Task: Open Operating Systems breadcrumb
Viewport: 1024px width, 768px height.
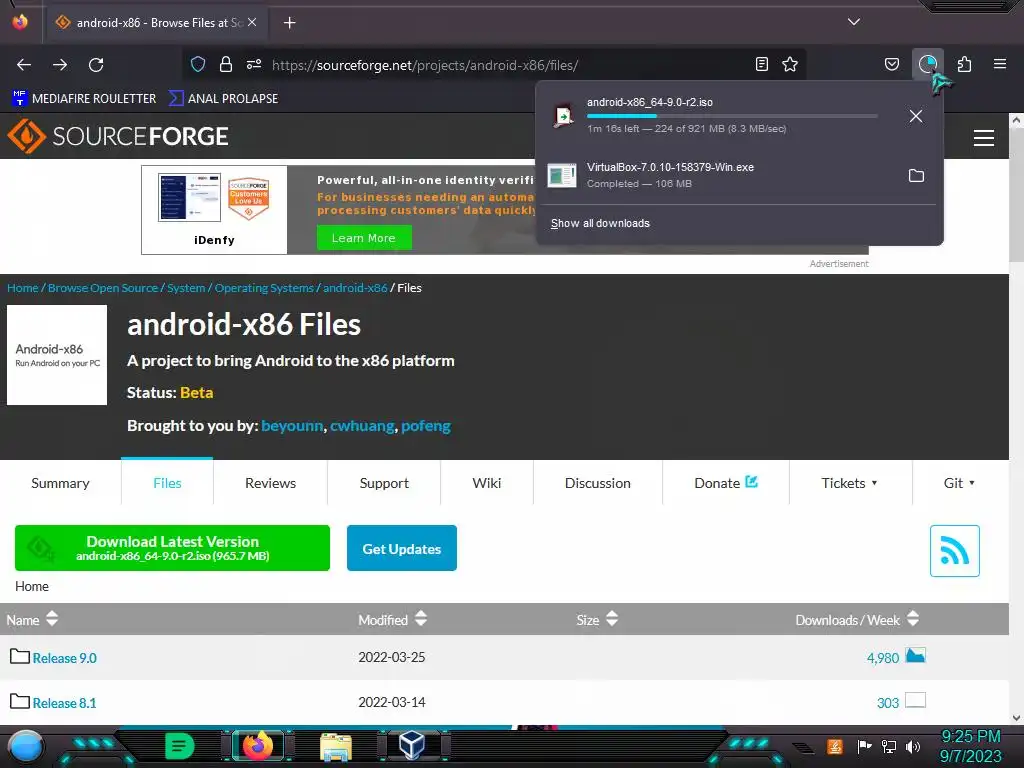Action: point(264,287)
